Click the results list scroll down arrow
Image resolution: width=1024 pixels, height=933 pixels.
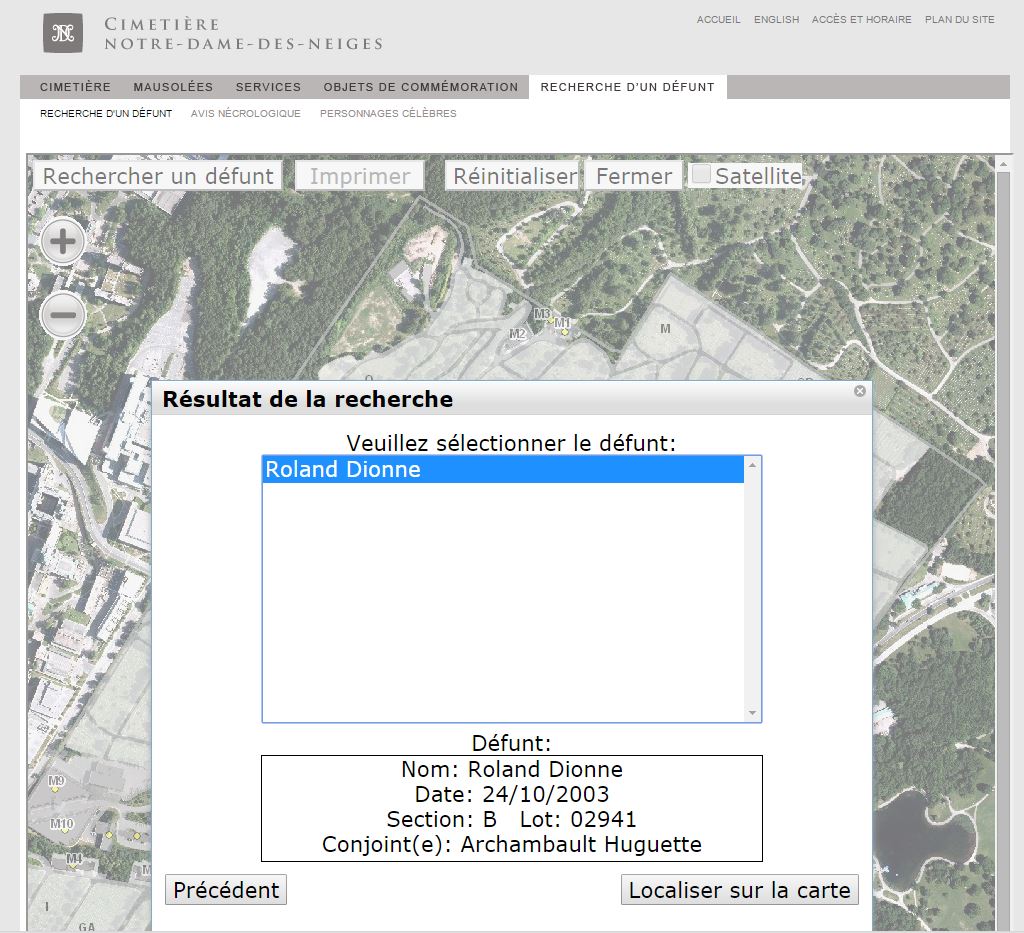point(752,713)
